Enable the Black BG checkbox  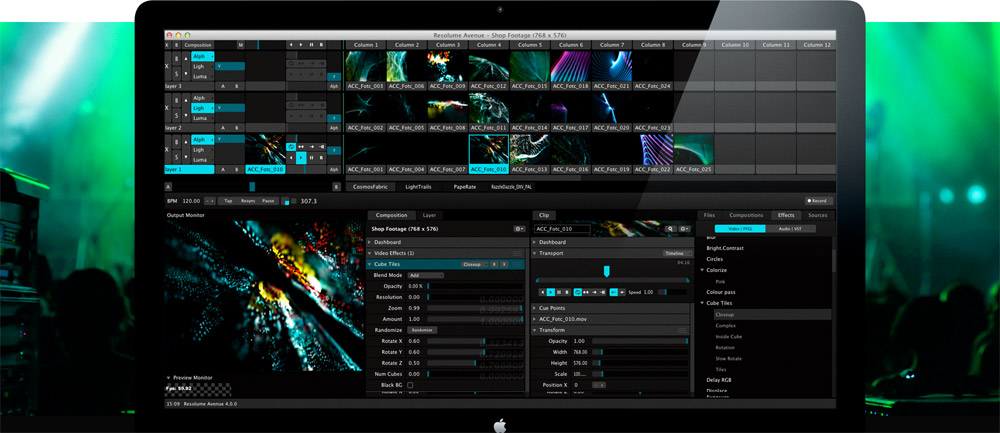point(410,385)
